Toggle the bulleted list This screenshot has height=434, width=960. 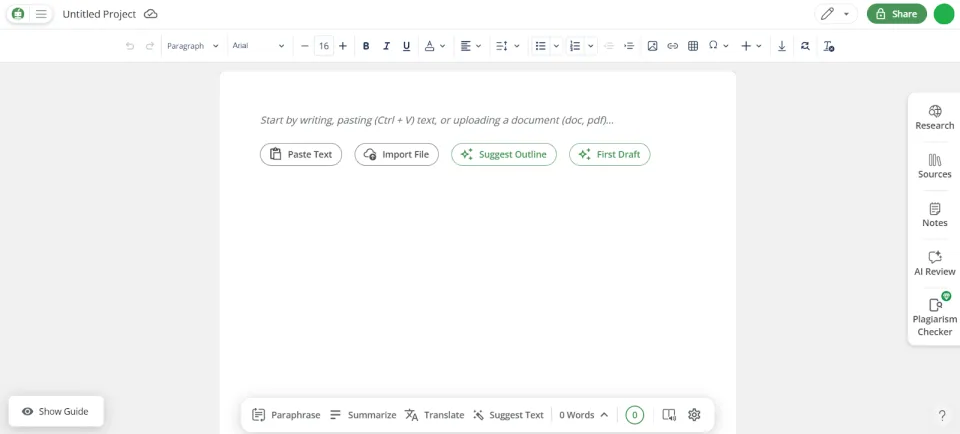point(541,46)
